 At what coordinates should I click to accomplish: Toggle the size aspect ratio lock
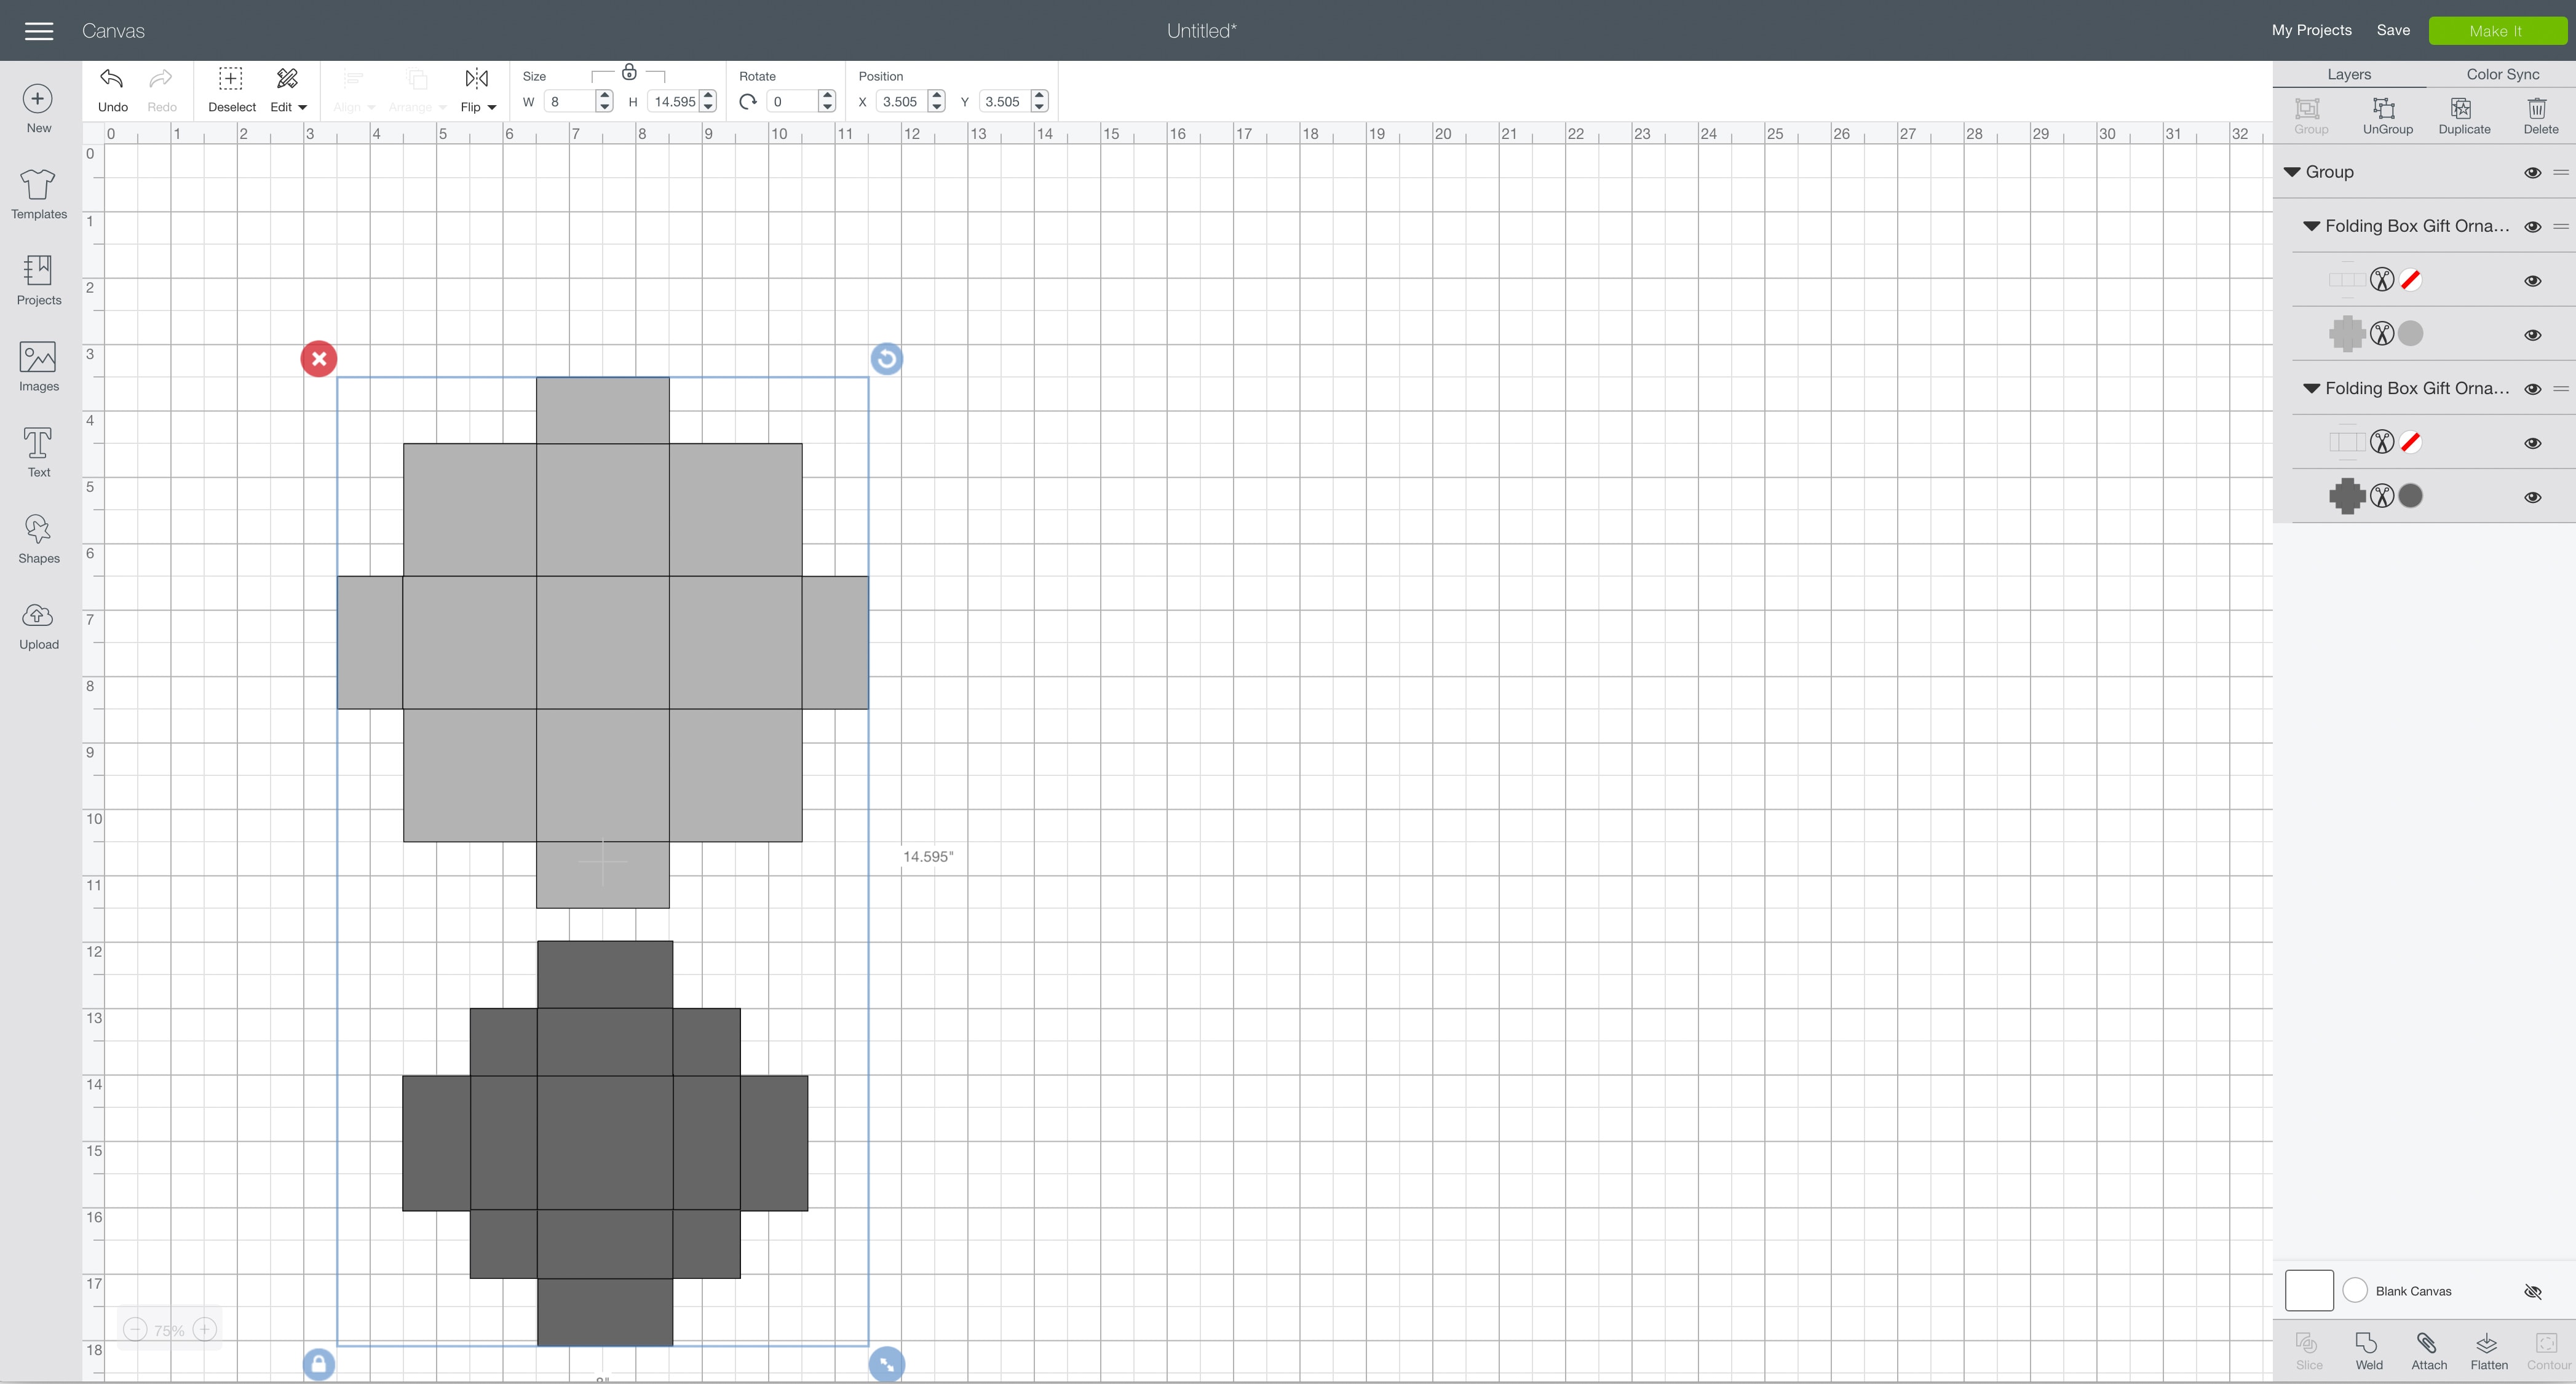(x=629, y=73)
